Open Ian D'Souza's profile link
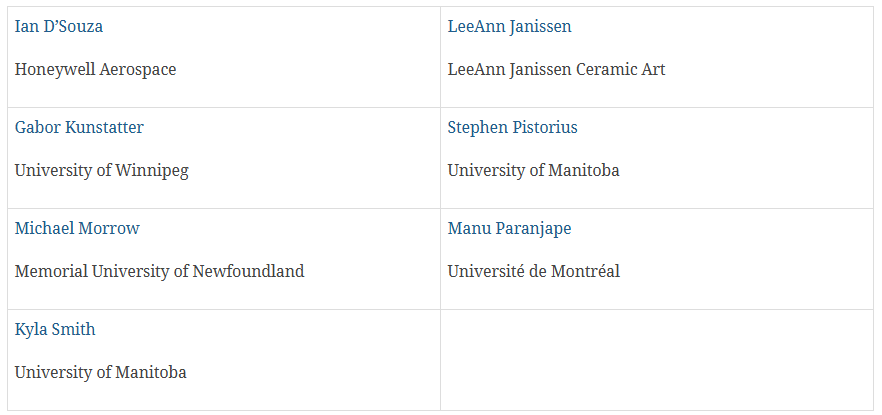The image size is (882, 415). click(58, 26)
